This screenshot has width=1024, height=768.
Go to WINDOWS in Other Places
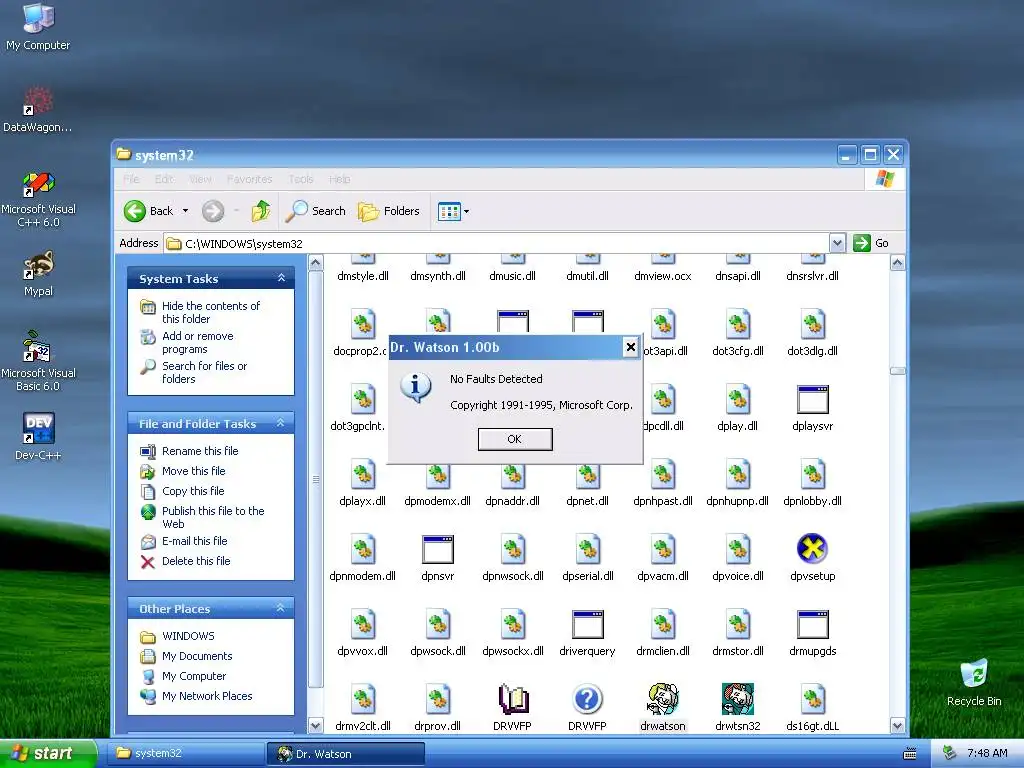pyautogui.click(x=188, y=636)
